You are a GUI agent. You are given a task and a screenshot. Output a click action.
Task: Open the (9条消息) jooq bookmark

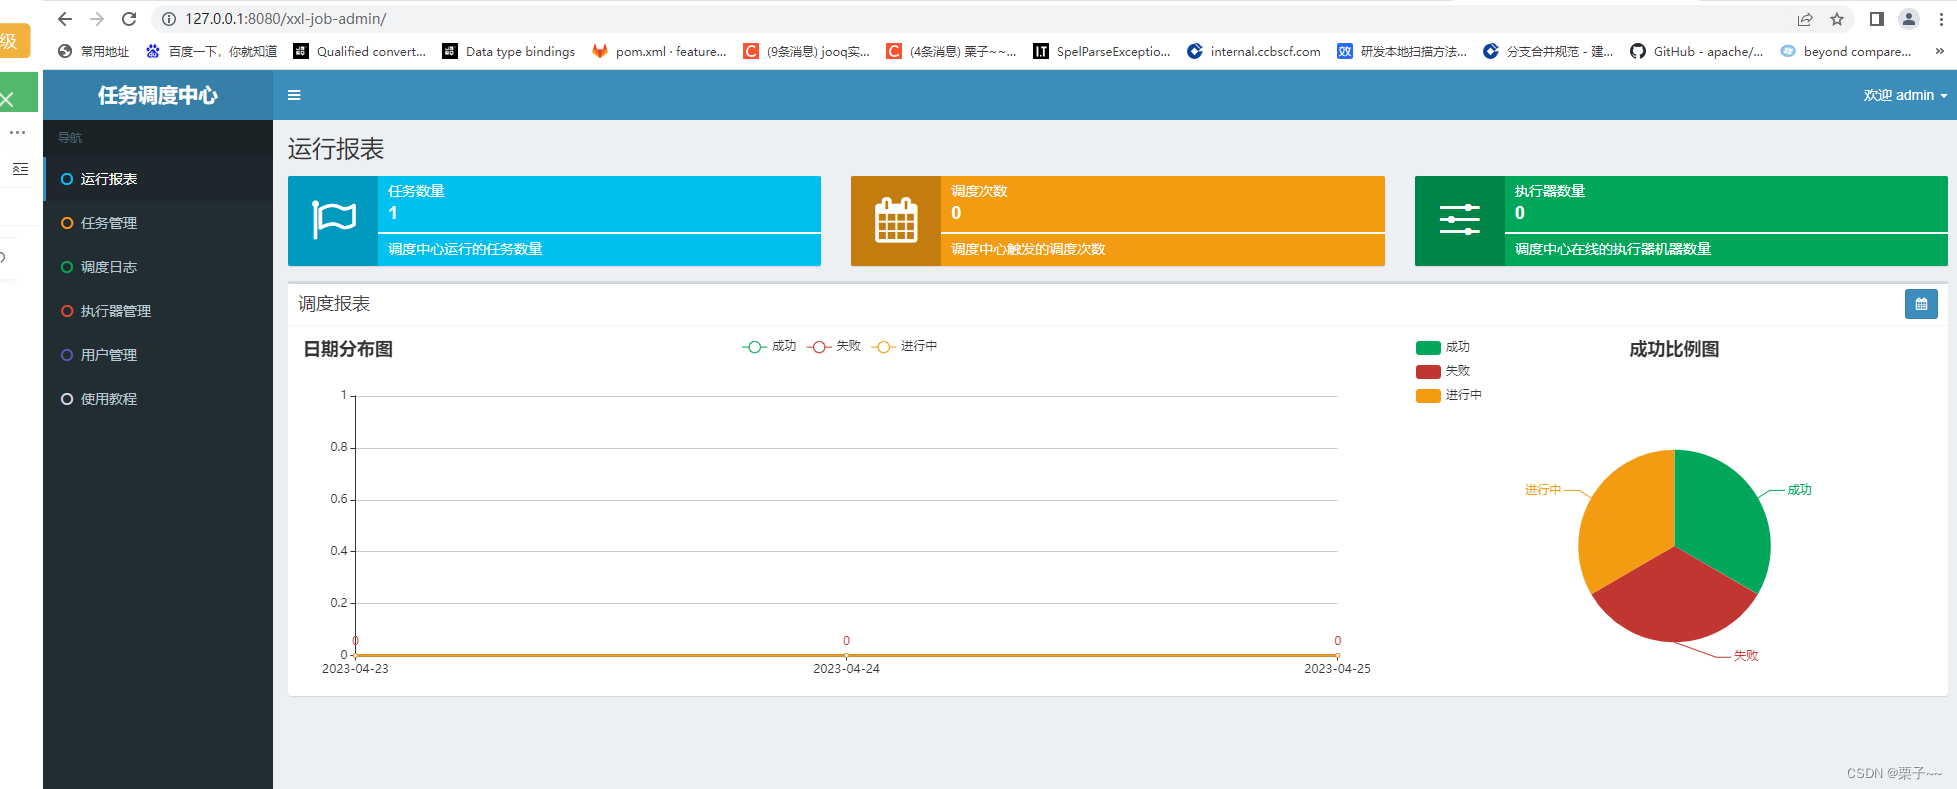tap(807, 51)
